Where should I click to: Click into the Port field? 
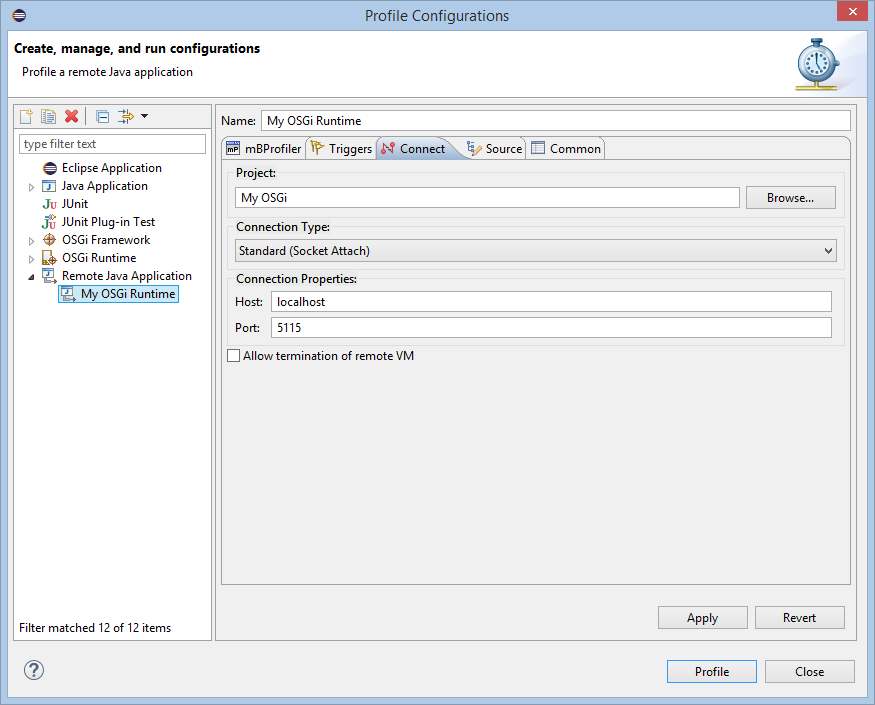[x=551, y=328]
